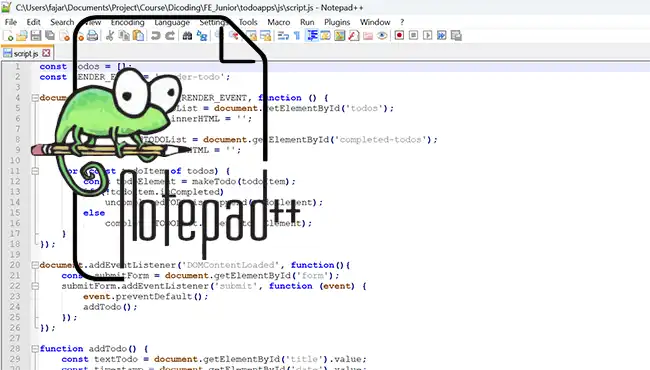Collapse the submit listener fold on line 22

click(35, 286)
